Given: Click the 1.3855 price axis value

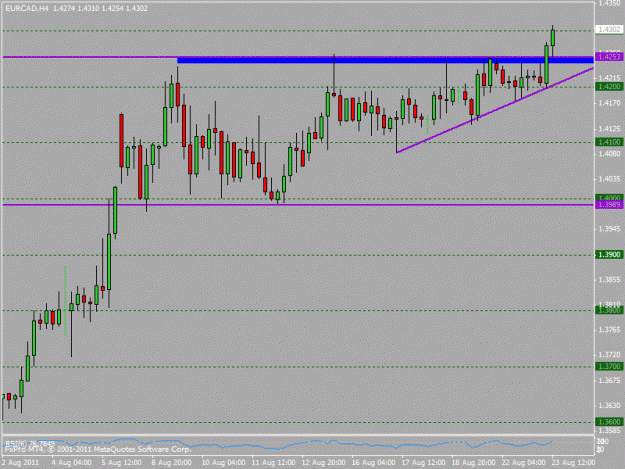Looking at the screenshot, I should [609, 280].
